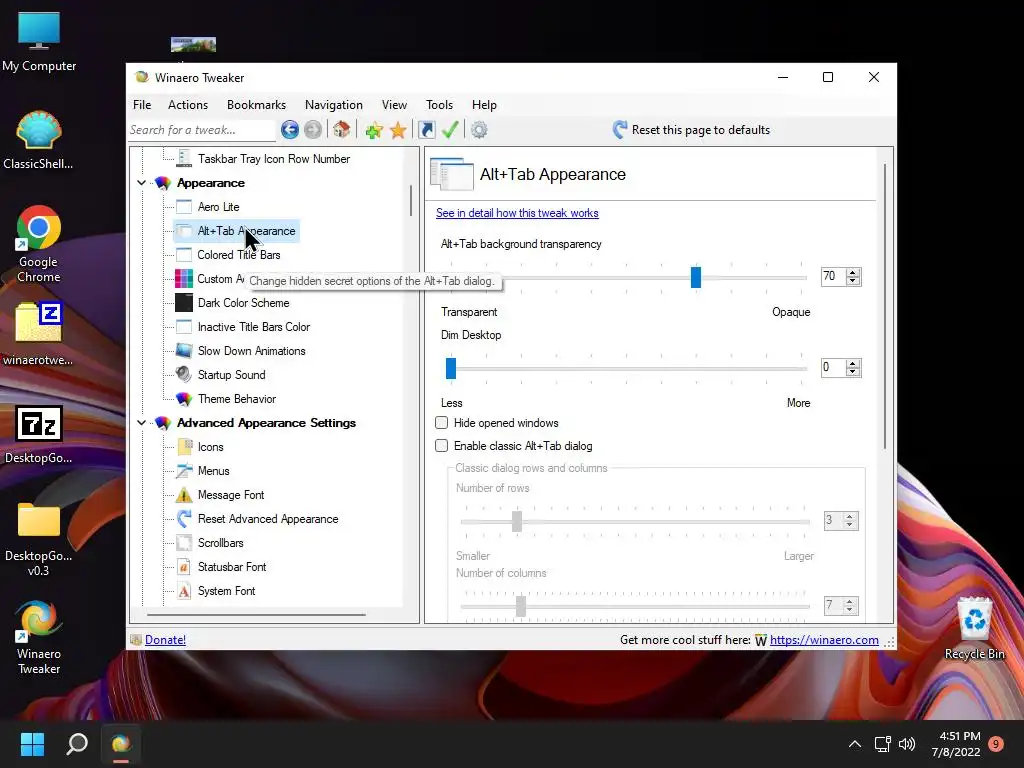Select Taskbar Tray Icon Row Number item

tap(274, 159)
